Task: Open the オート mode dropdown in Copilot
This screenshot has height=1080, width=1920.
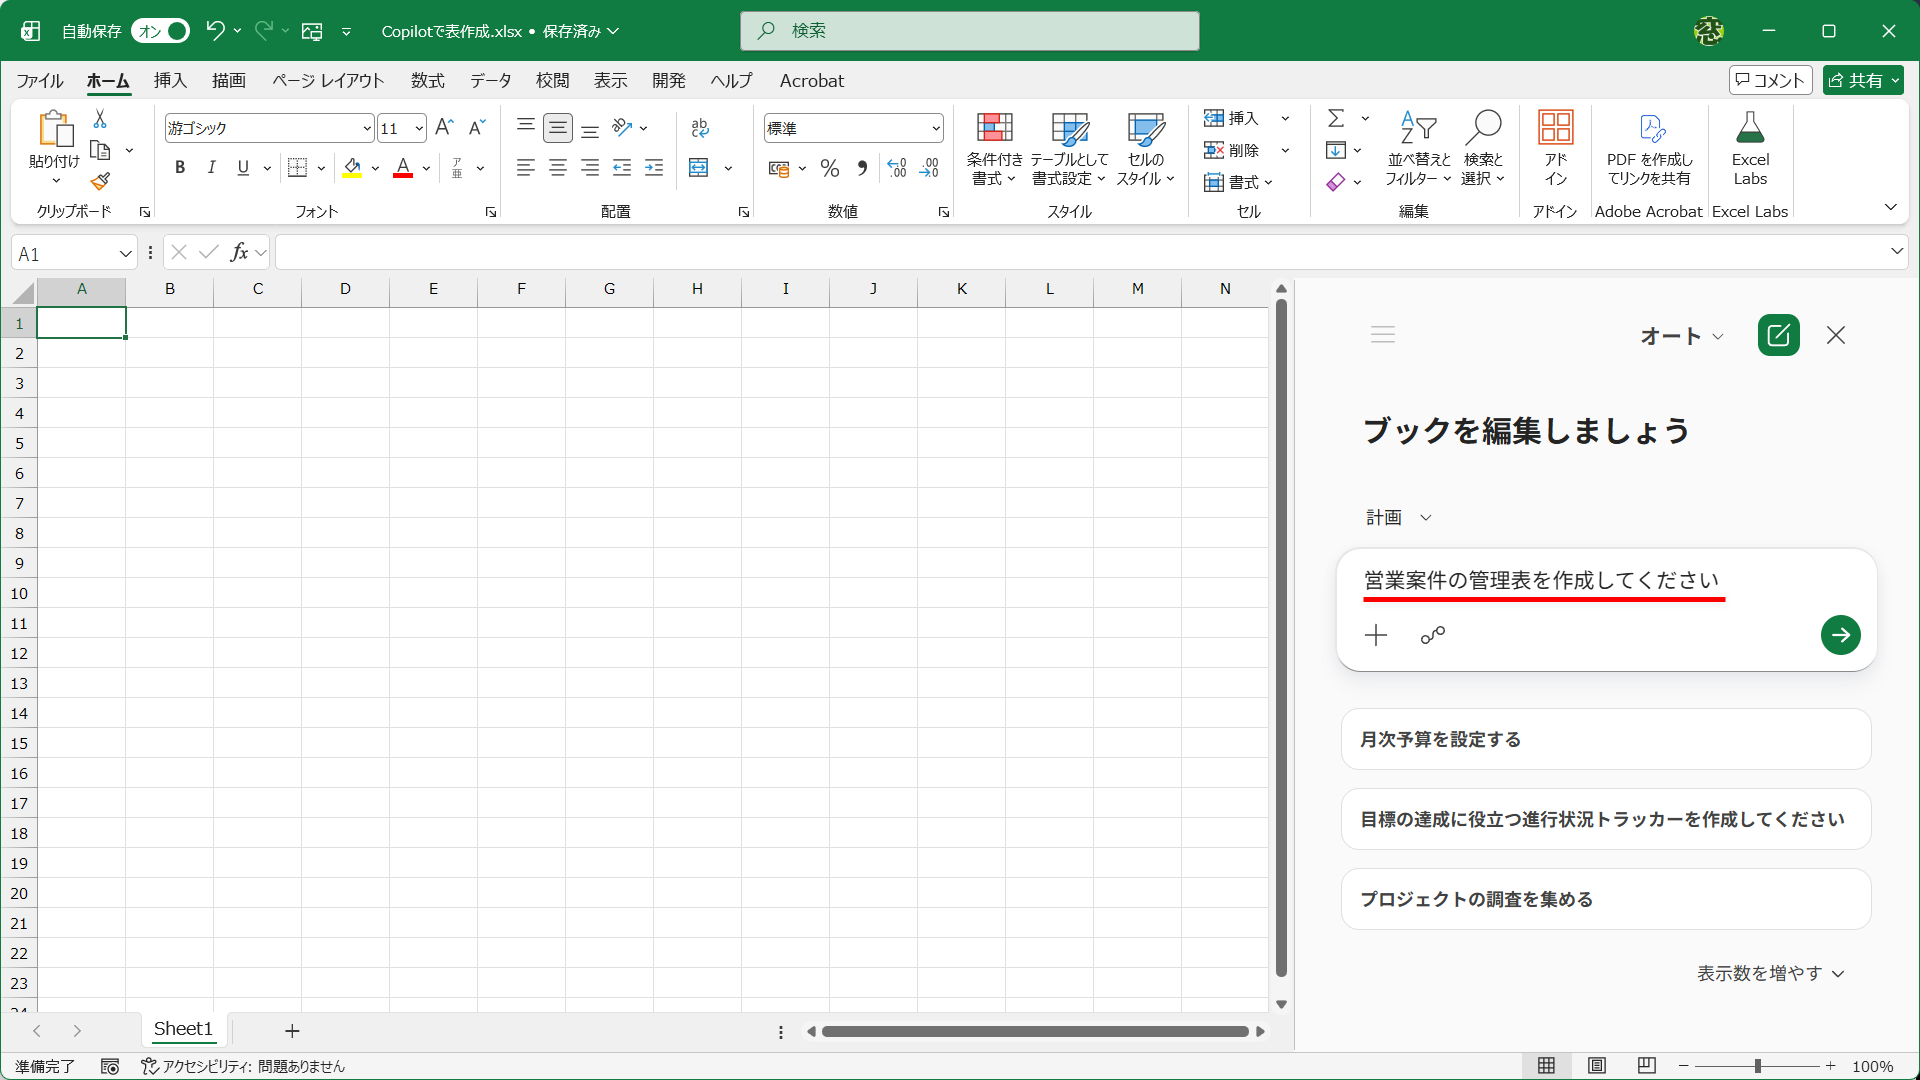Action: tap(1682, 336)
